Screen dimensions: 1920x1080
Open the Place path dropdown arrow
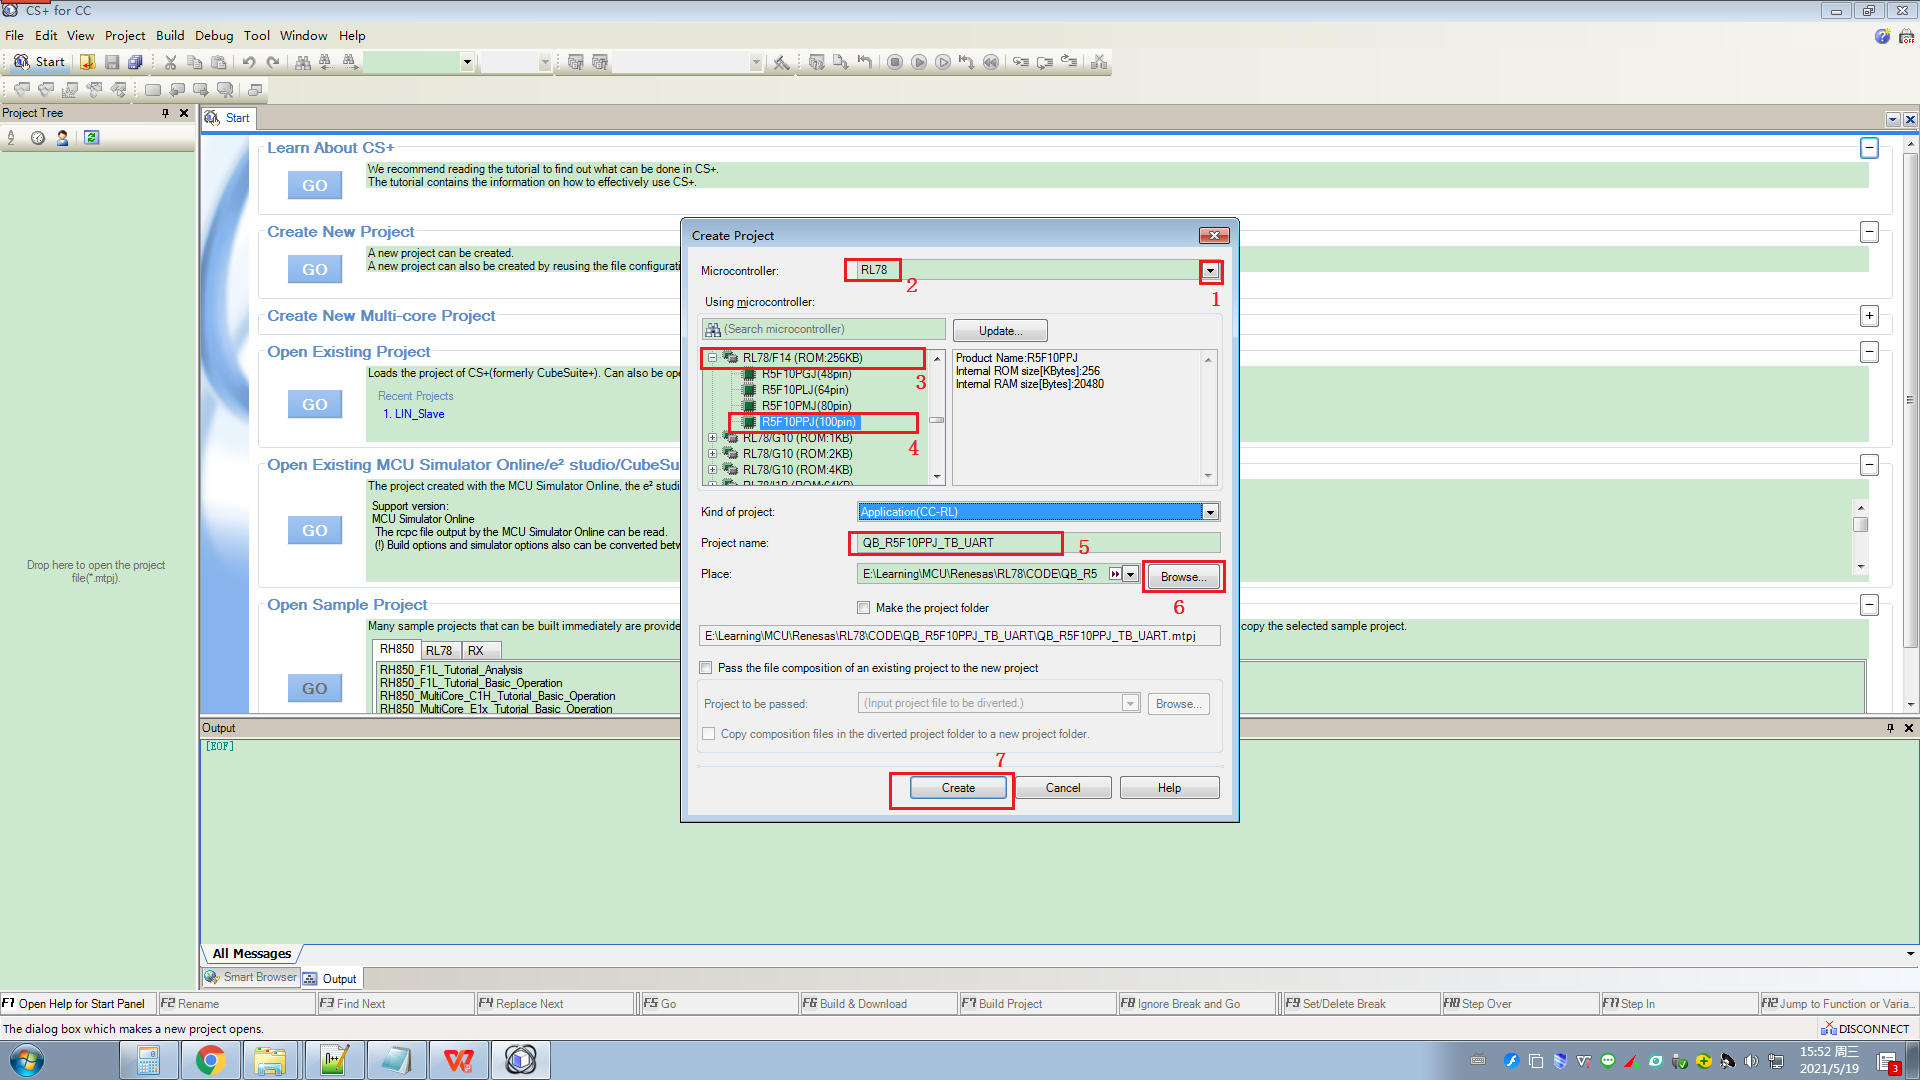click(1130, 574)
